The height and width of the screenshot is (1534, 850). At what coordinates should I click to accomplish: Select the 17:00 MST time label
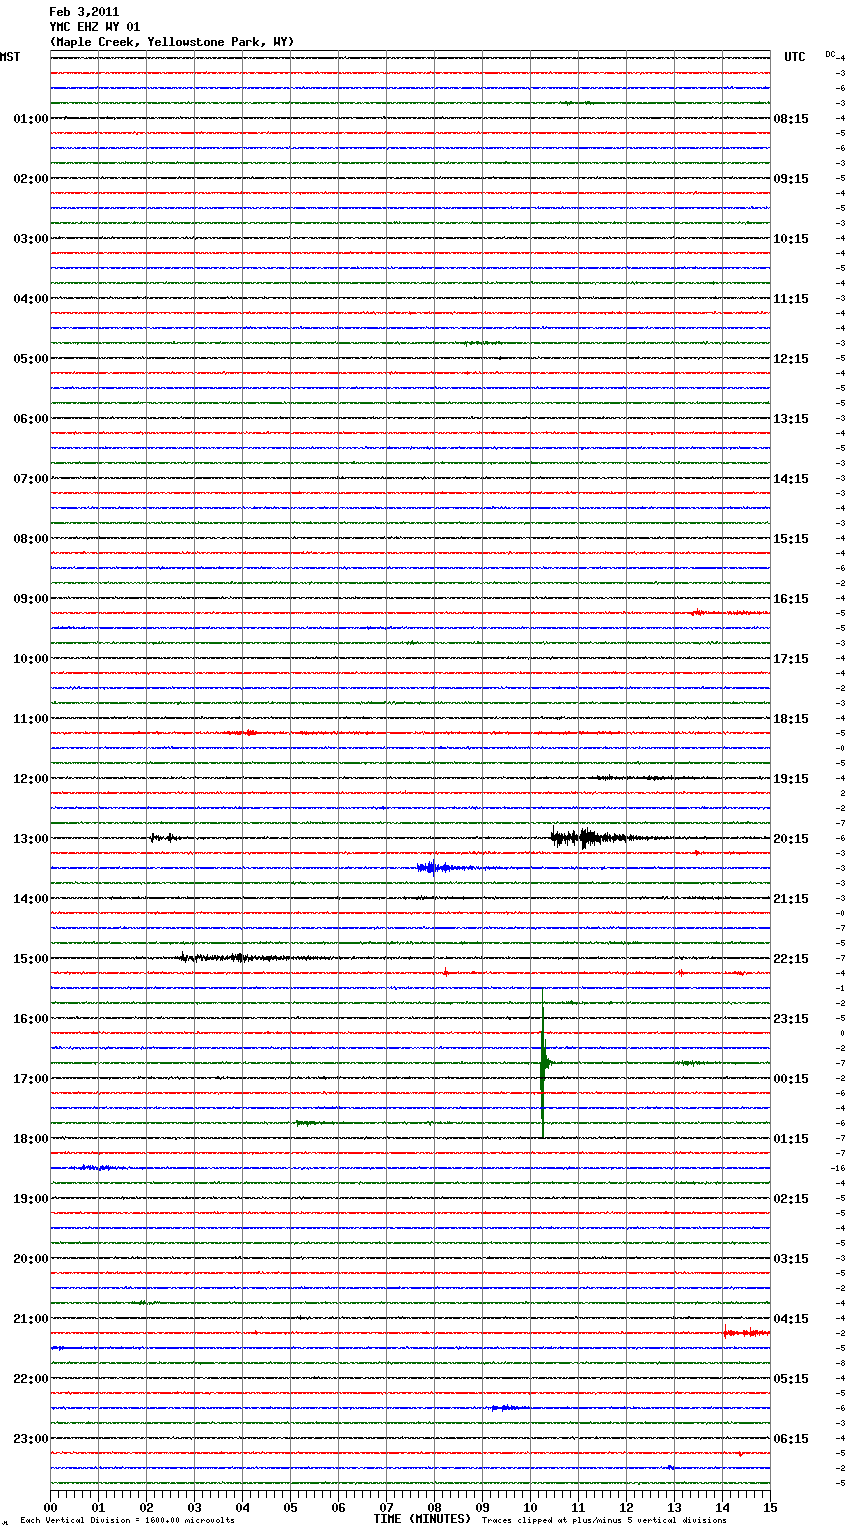31,1079
